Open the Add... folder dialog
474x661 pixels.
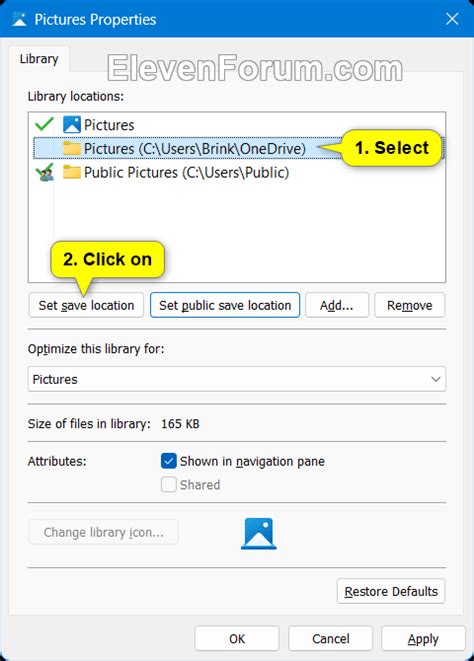tap(337, 305)
